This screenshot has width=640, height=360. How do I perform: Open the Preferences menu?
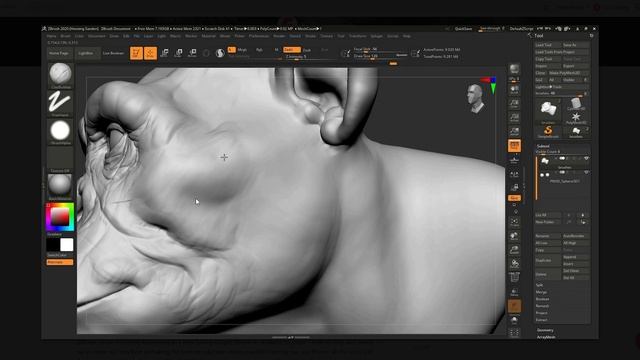coord(259,36)
